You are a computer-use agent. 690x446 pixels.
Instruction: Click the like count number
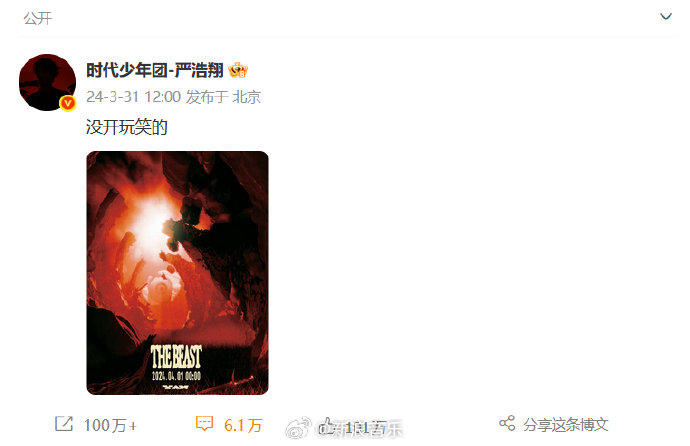366,427
